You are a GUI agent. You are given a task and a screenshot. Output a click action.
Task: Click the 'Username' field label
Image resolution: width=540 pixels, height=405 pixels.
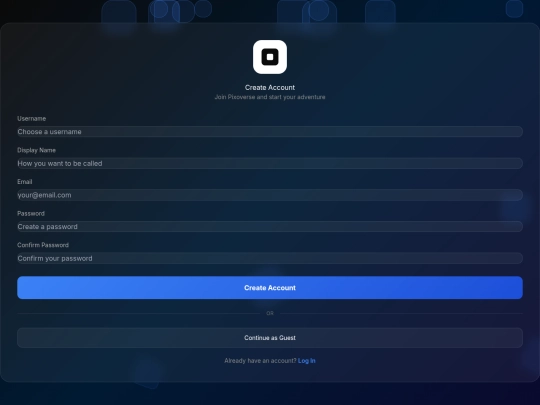(31, 118)
